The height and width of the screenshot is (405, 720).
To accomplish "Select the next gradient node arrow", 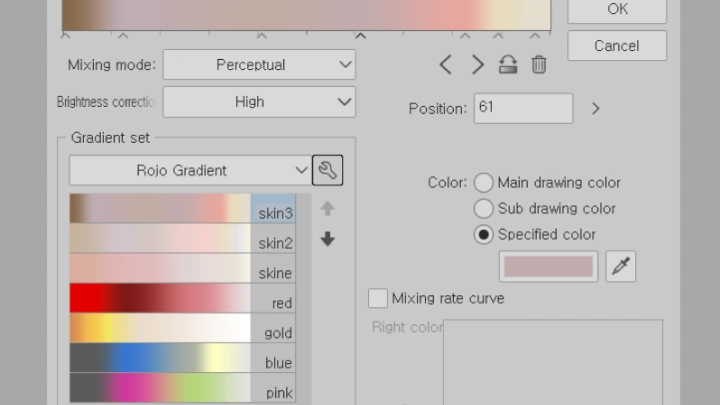I will [478, 65].
